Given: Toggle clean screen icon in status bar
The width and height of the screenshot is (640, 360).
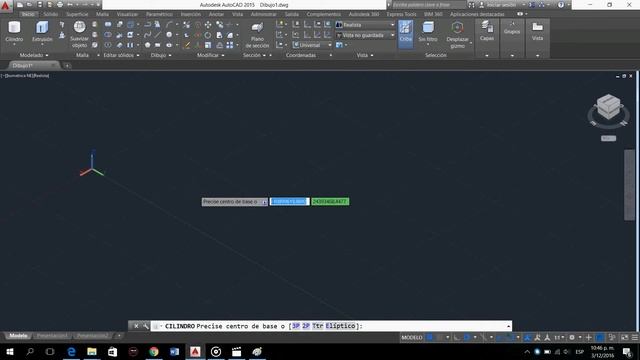Looking at the screenshot, I should pyautogui.click(x=624, y=338).
